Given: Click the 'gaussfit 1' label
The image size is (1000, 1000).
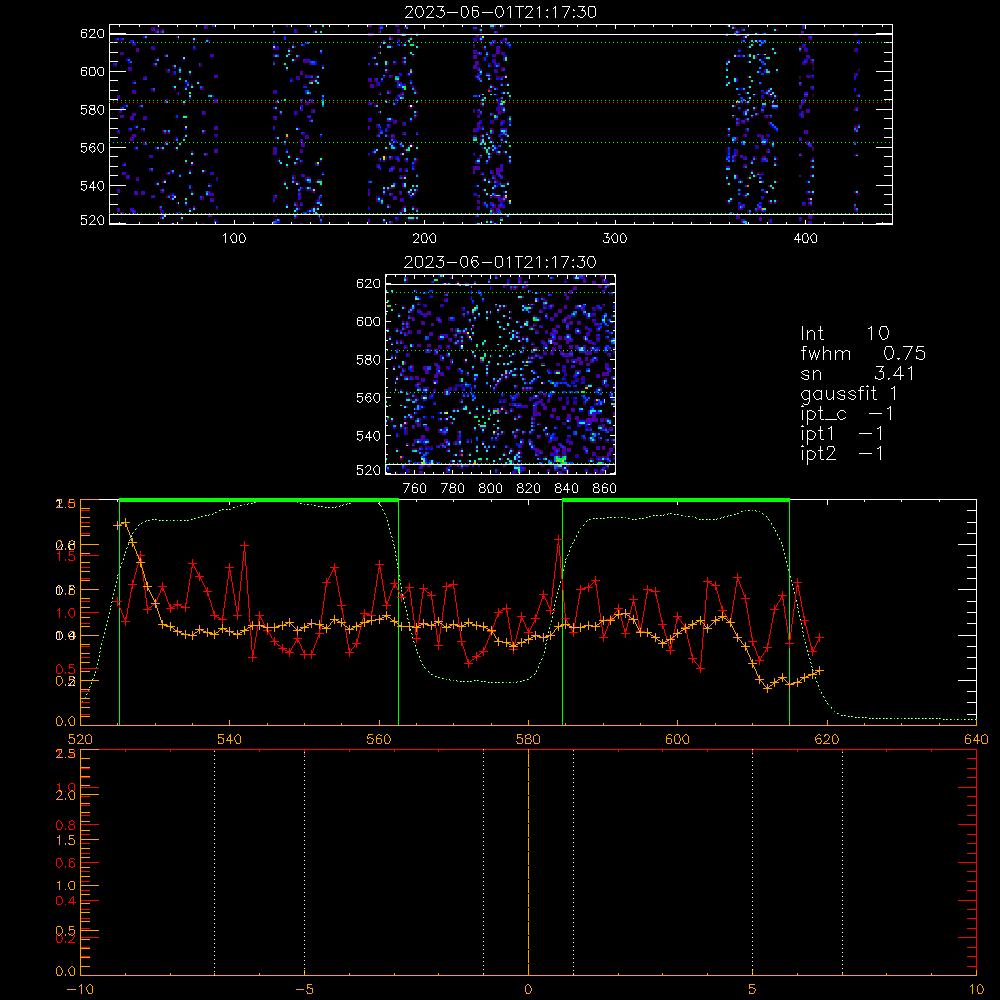Looking at the screenshot, I should (849, 394).
